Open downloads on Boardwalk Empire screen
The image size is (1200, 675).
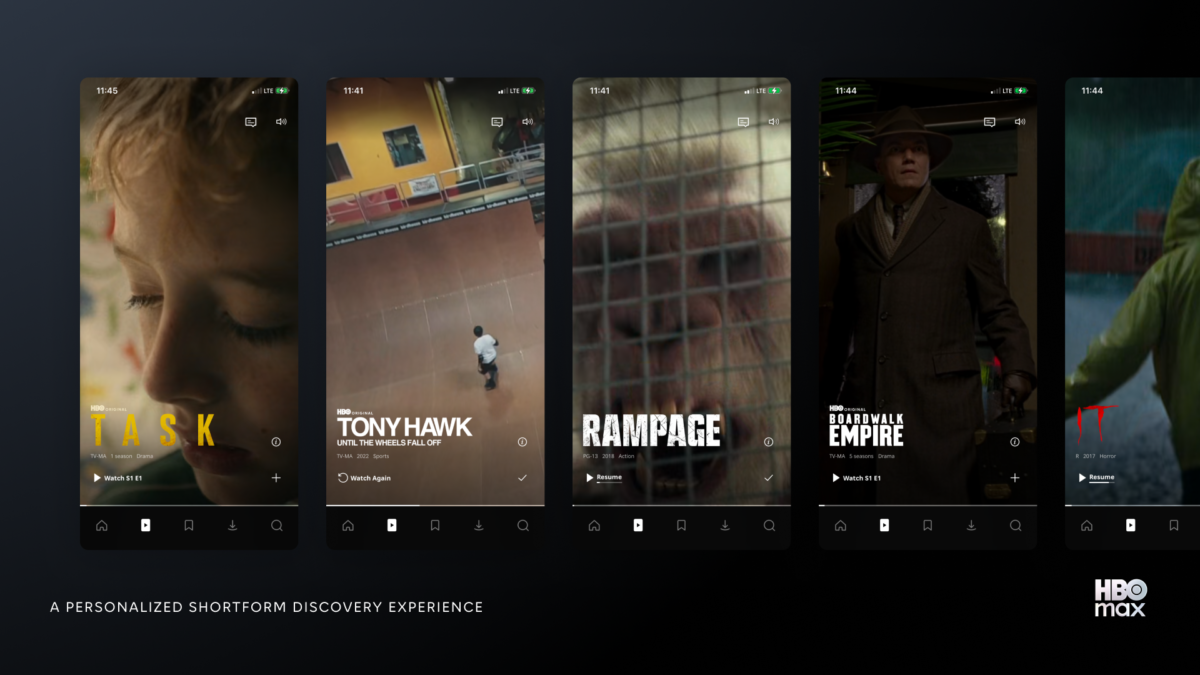(x=971, y=526)
